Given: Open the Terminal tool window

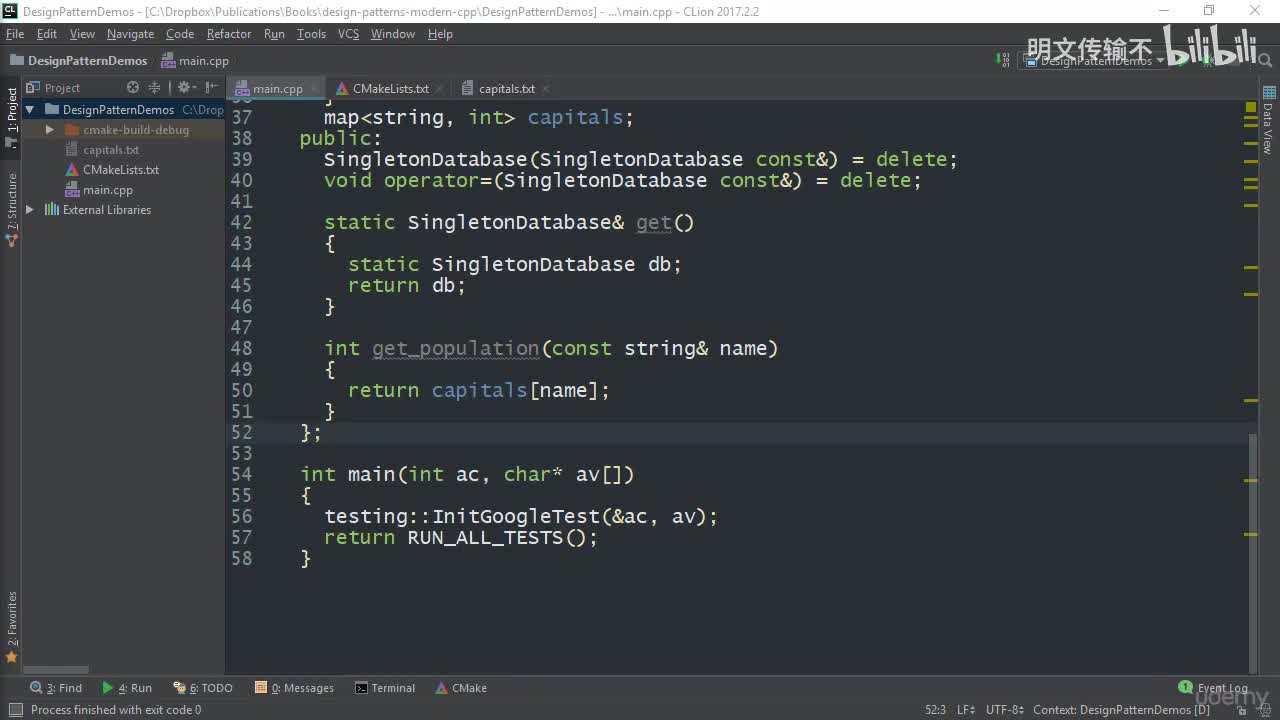Looking at the screenshot, I should tap(385, 688).
